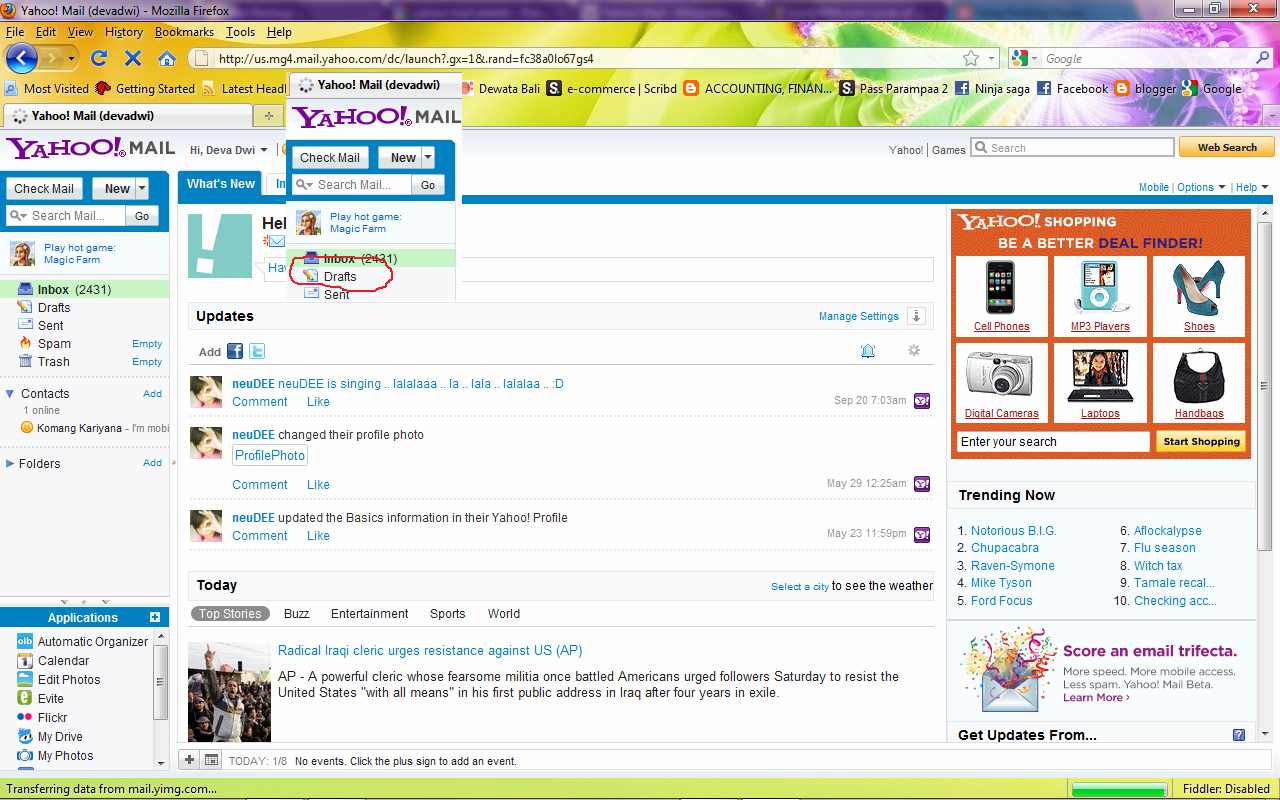Click Enter your search shopping field

click(x=1053, y=442)
